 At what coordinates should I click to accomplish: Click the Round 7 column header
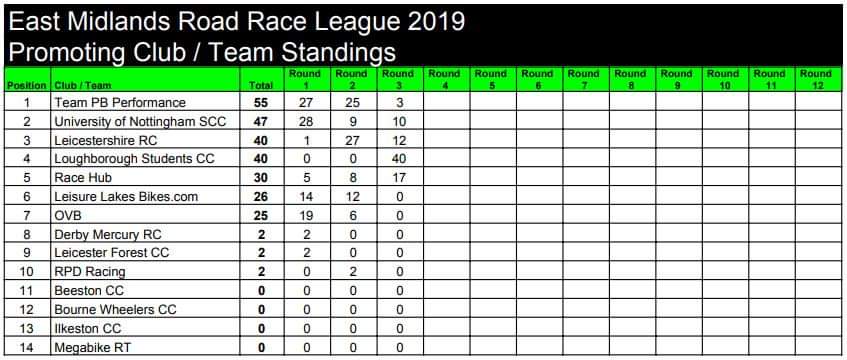tap(585, 79)
